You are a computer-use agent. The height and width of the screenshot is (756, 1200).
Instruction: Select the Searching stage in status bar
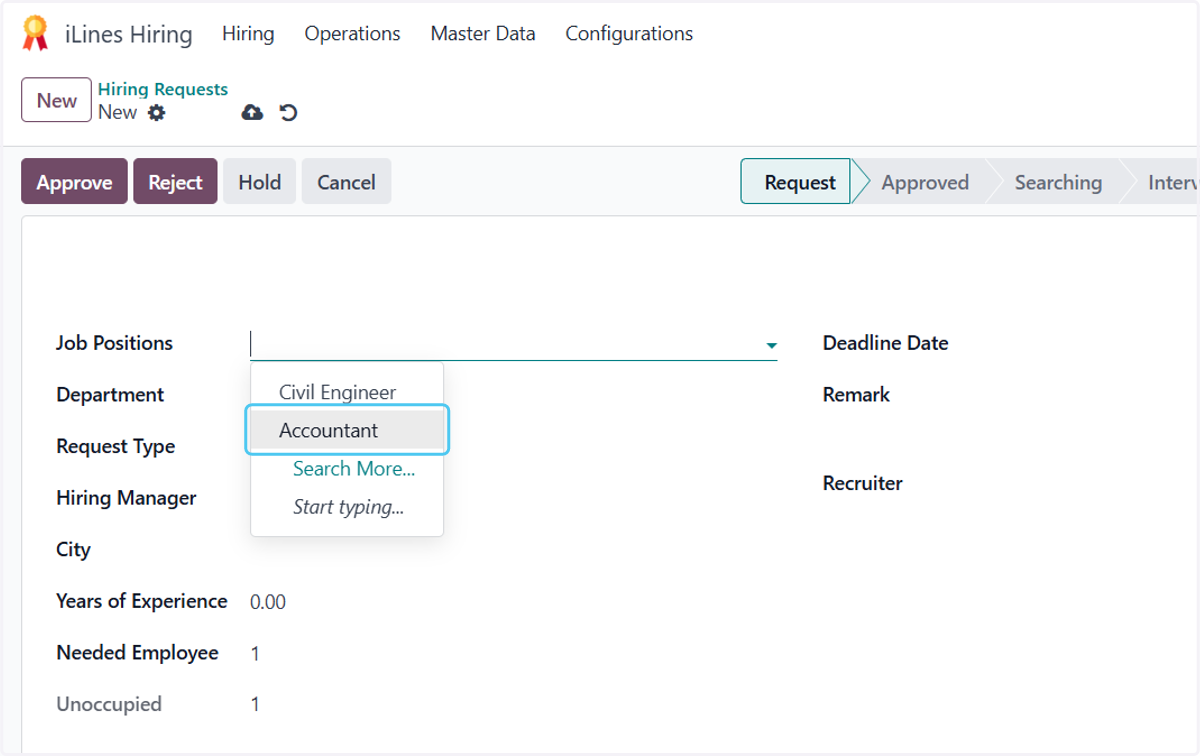click(x=1058, y=182)
